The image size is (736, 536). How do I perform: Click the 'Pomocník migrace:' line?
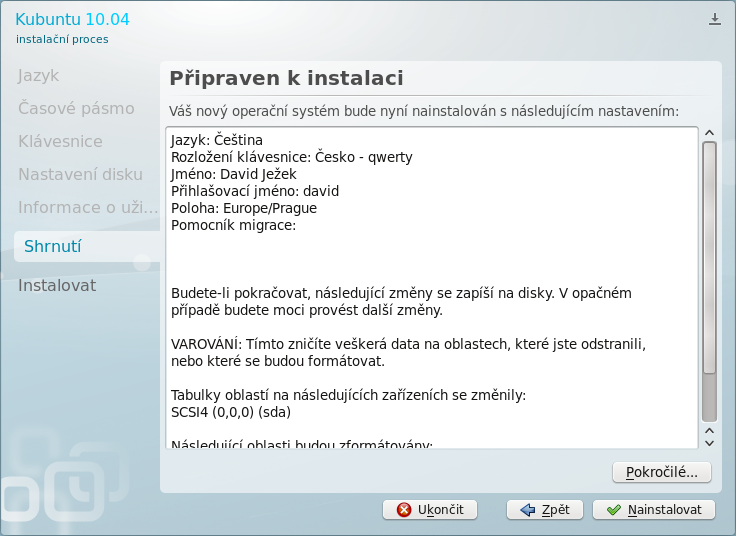pyautogui.click(x=233, y=225)
